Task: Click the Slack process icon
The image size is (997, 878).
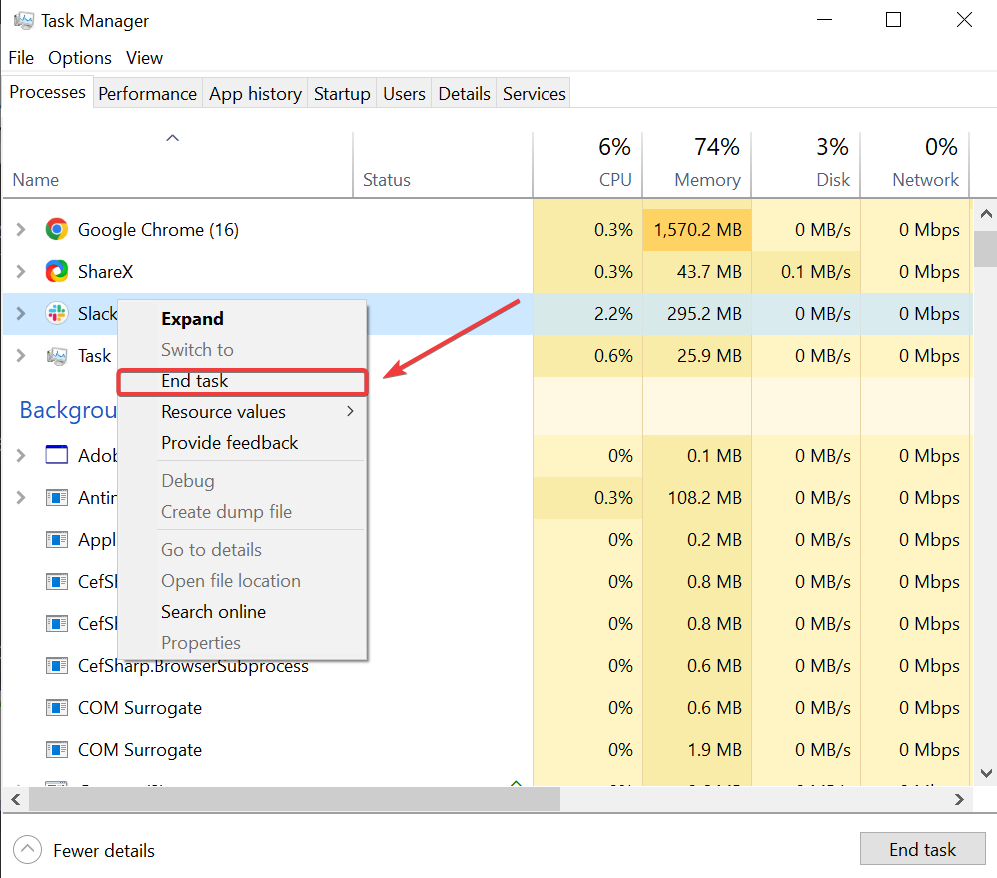Action: [57, 314]
